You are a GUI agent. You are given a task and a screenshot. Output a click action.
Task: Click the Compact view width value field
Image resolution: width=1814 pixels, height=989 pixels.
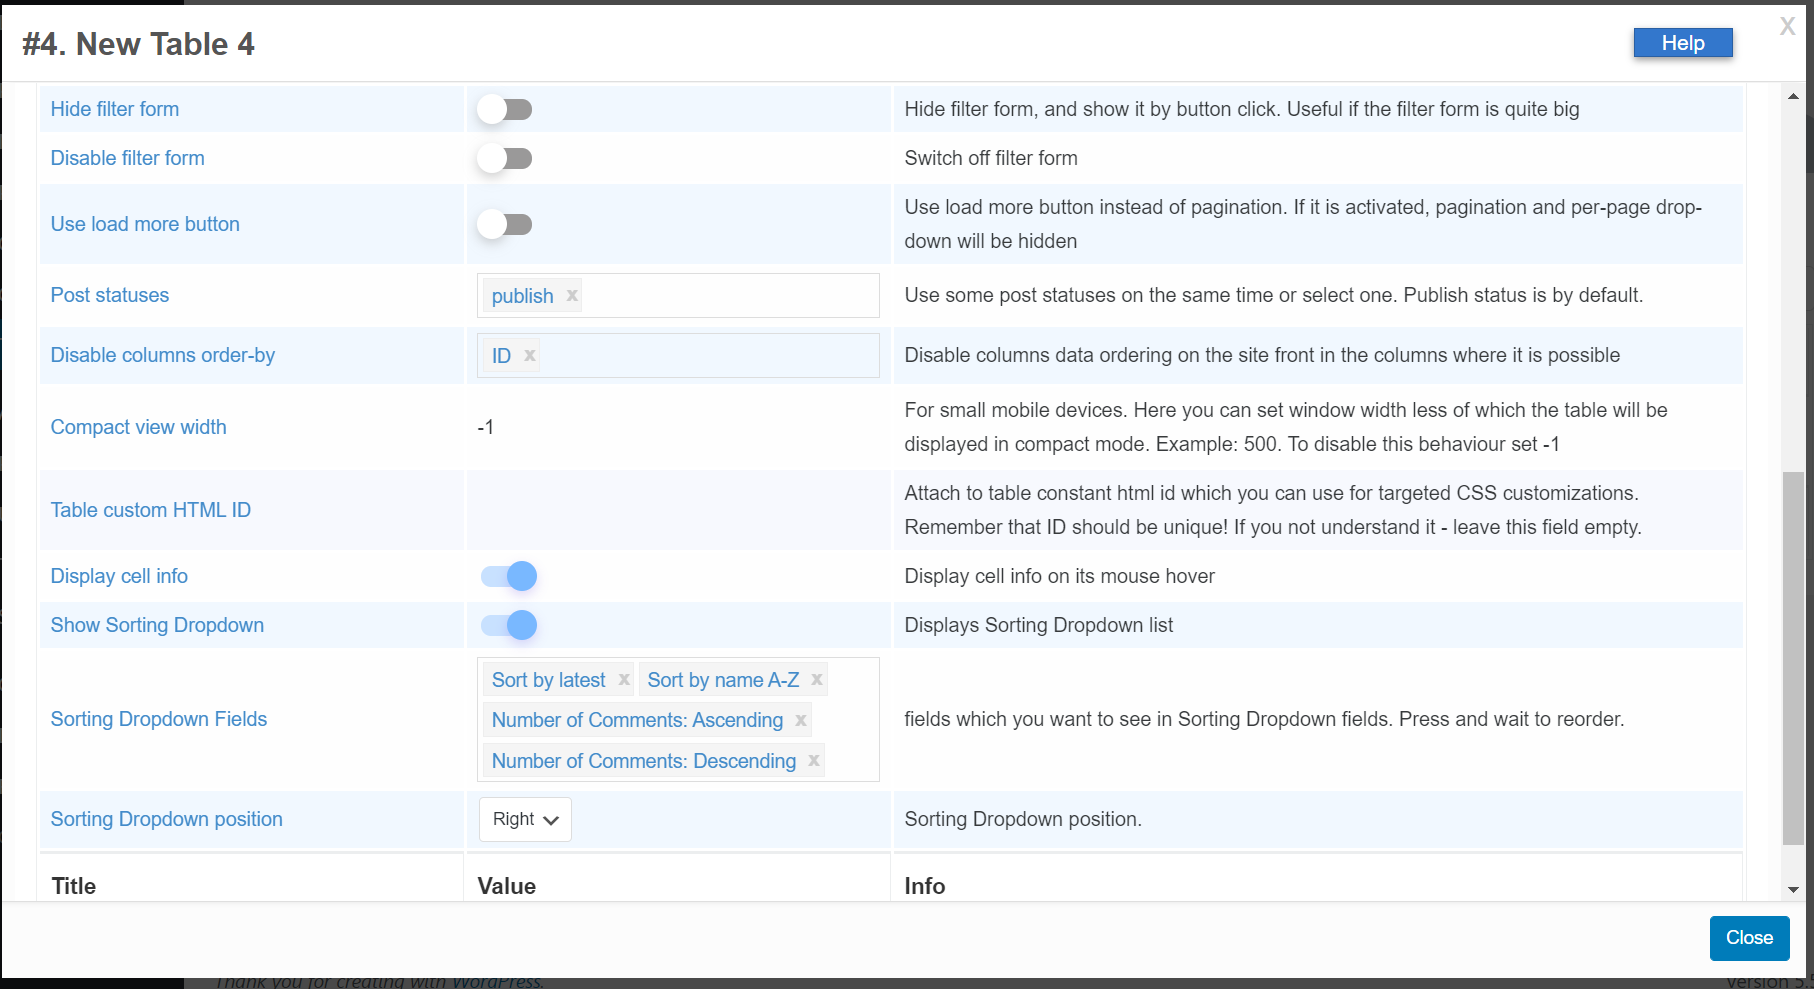click(x=677, y=428)
